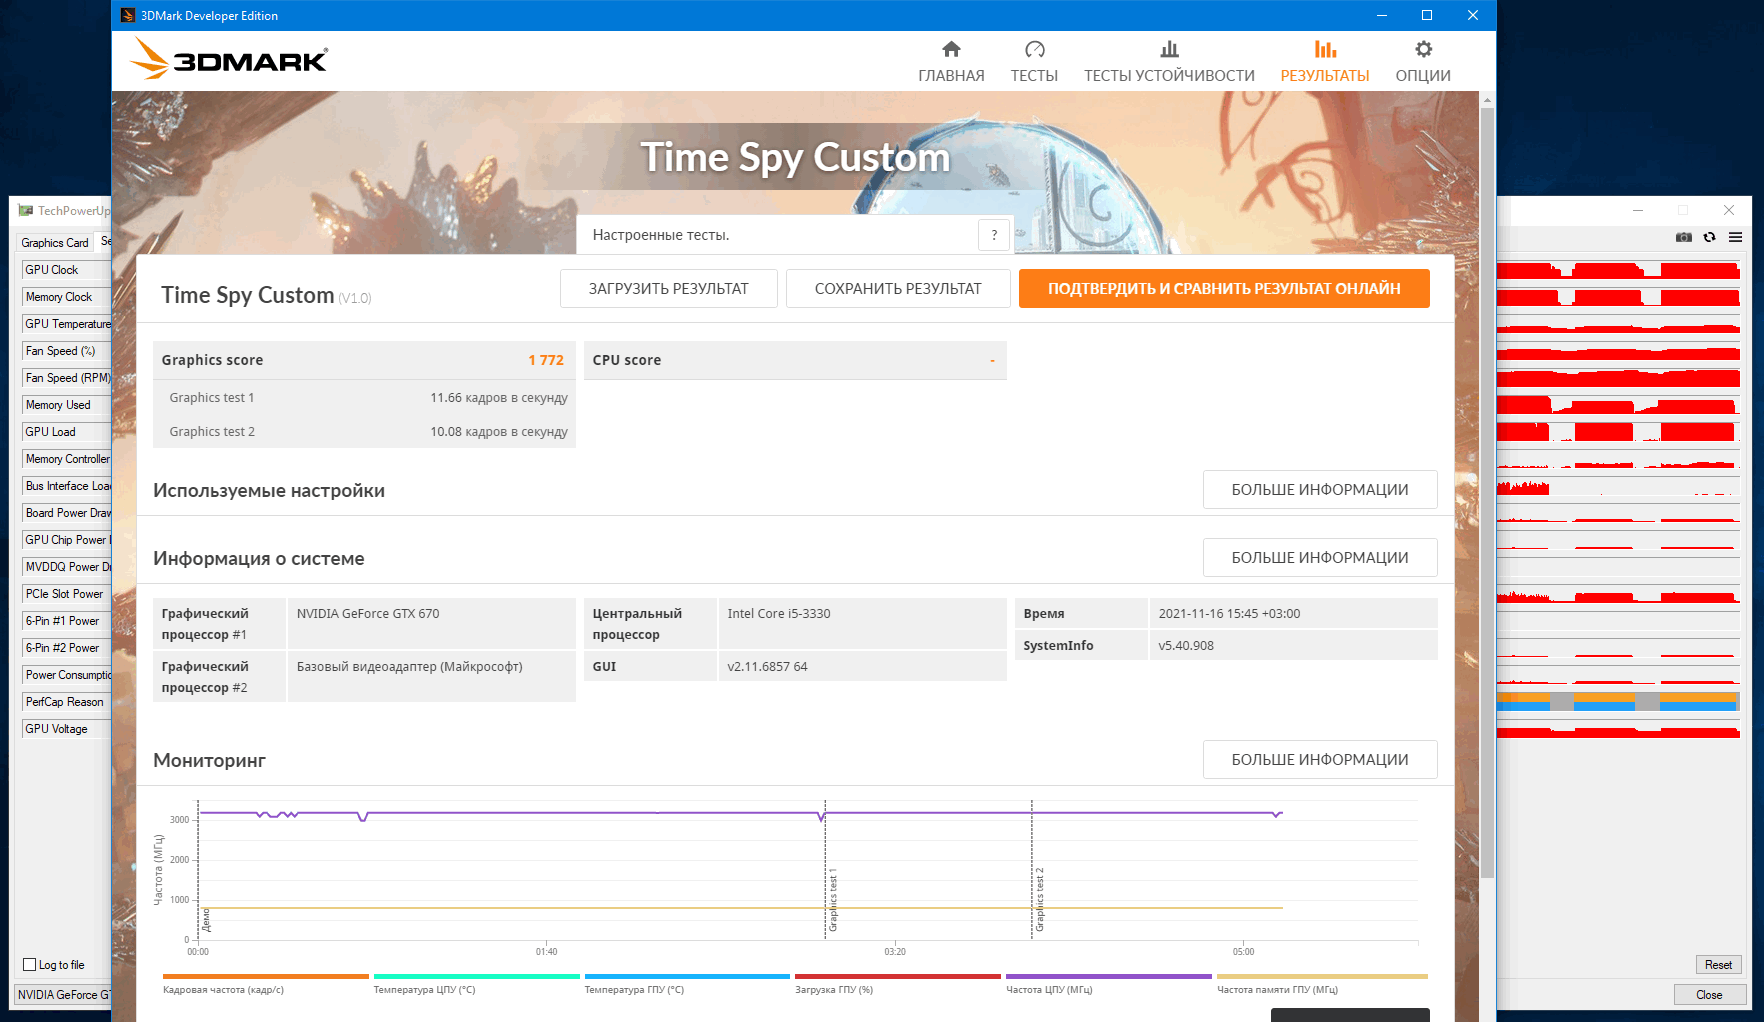Click the speedometer tests icon
Viewport: 1764px width, 1022px height.
click(x=1035, y=49)
